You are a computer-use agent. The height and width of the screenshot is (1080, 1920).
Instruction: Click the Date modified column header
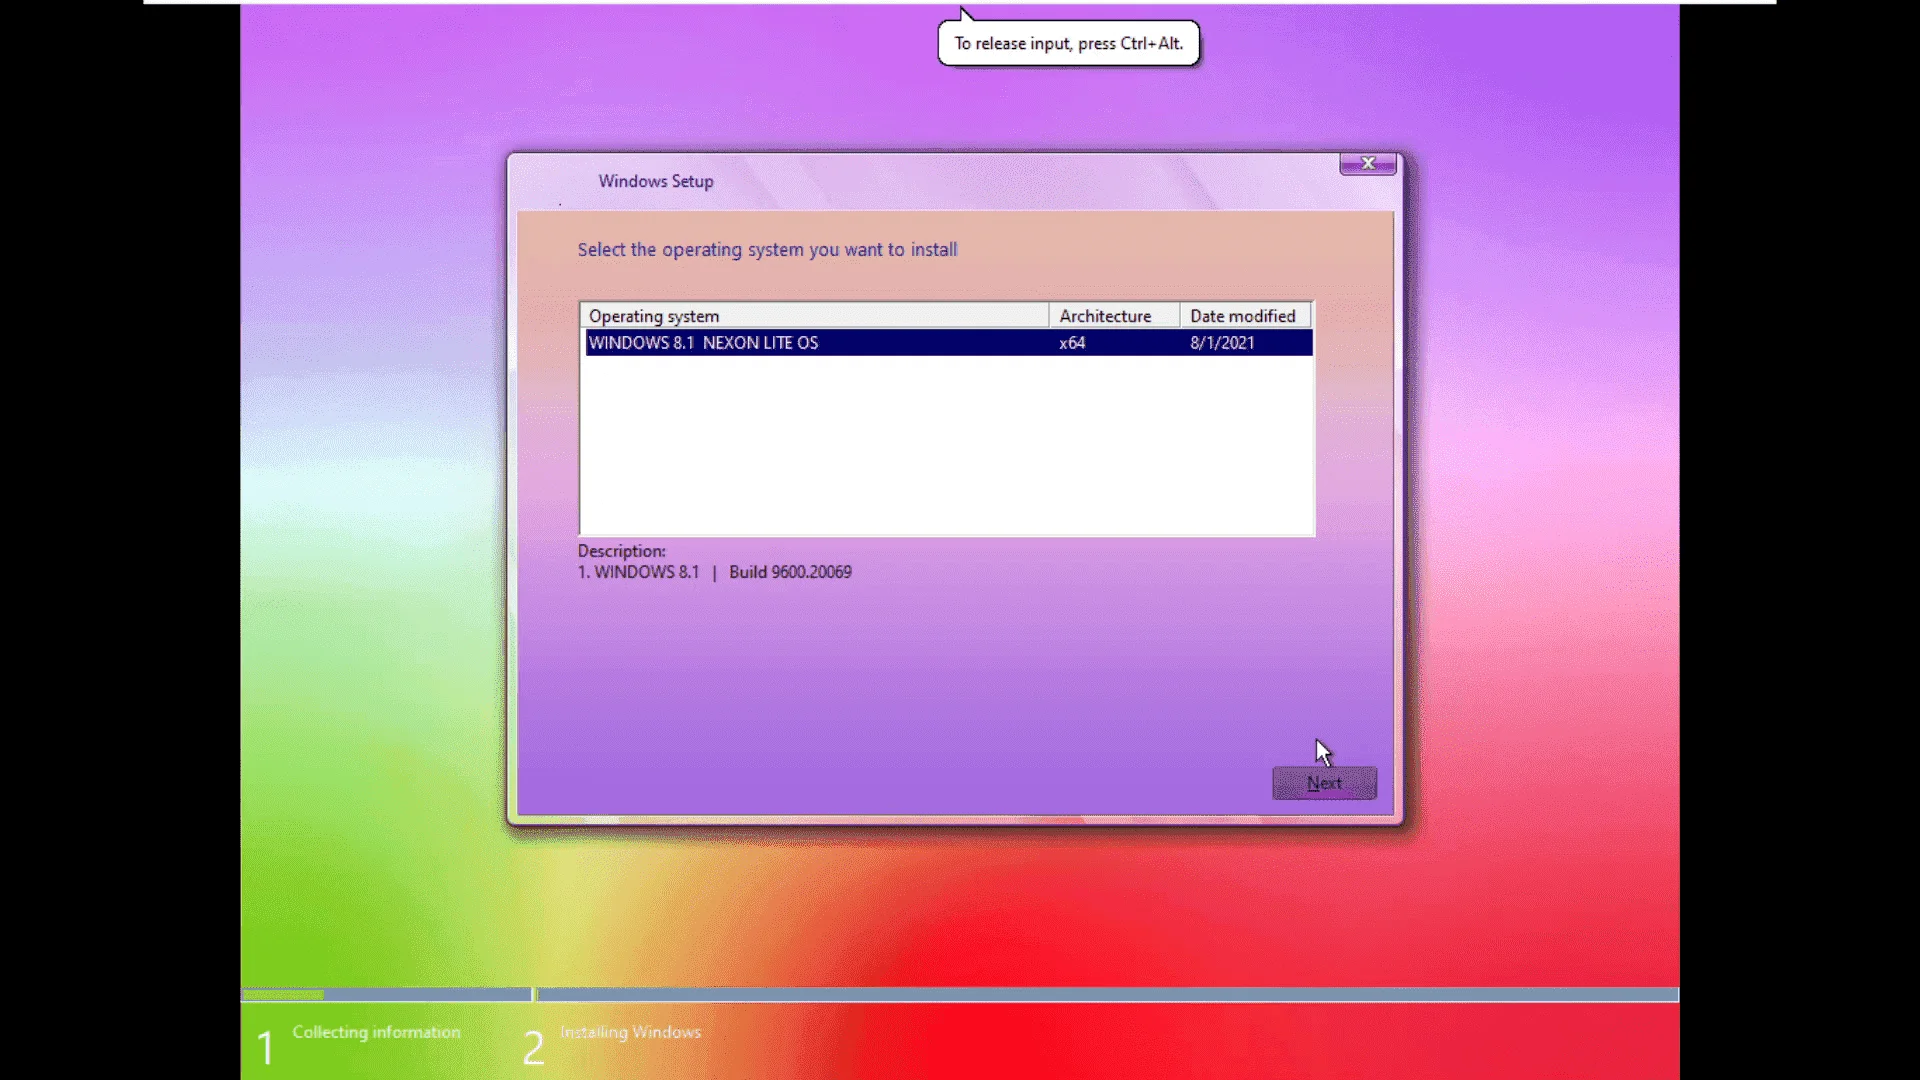click(1246, 316)
